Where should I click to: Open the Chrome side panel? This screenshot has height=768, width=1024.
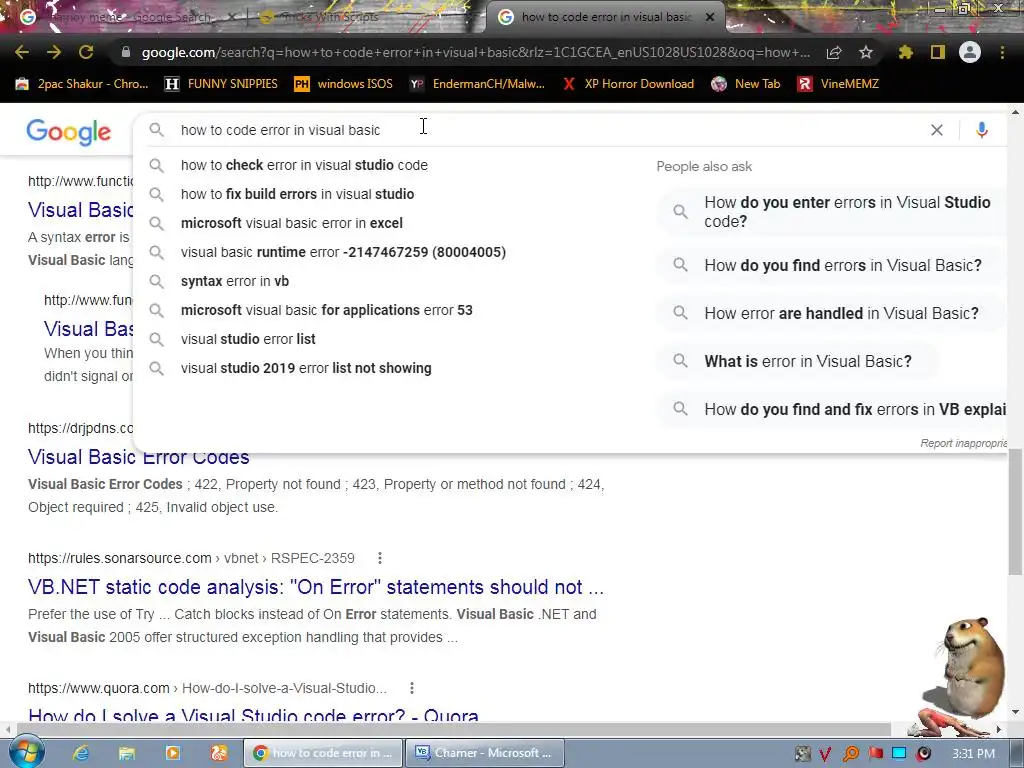[938, 52]
